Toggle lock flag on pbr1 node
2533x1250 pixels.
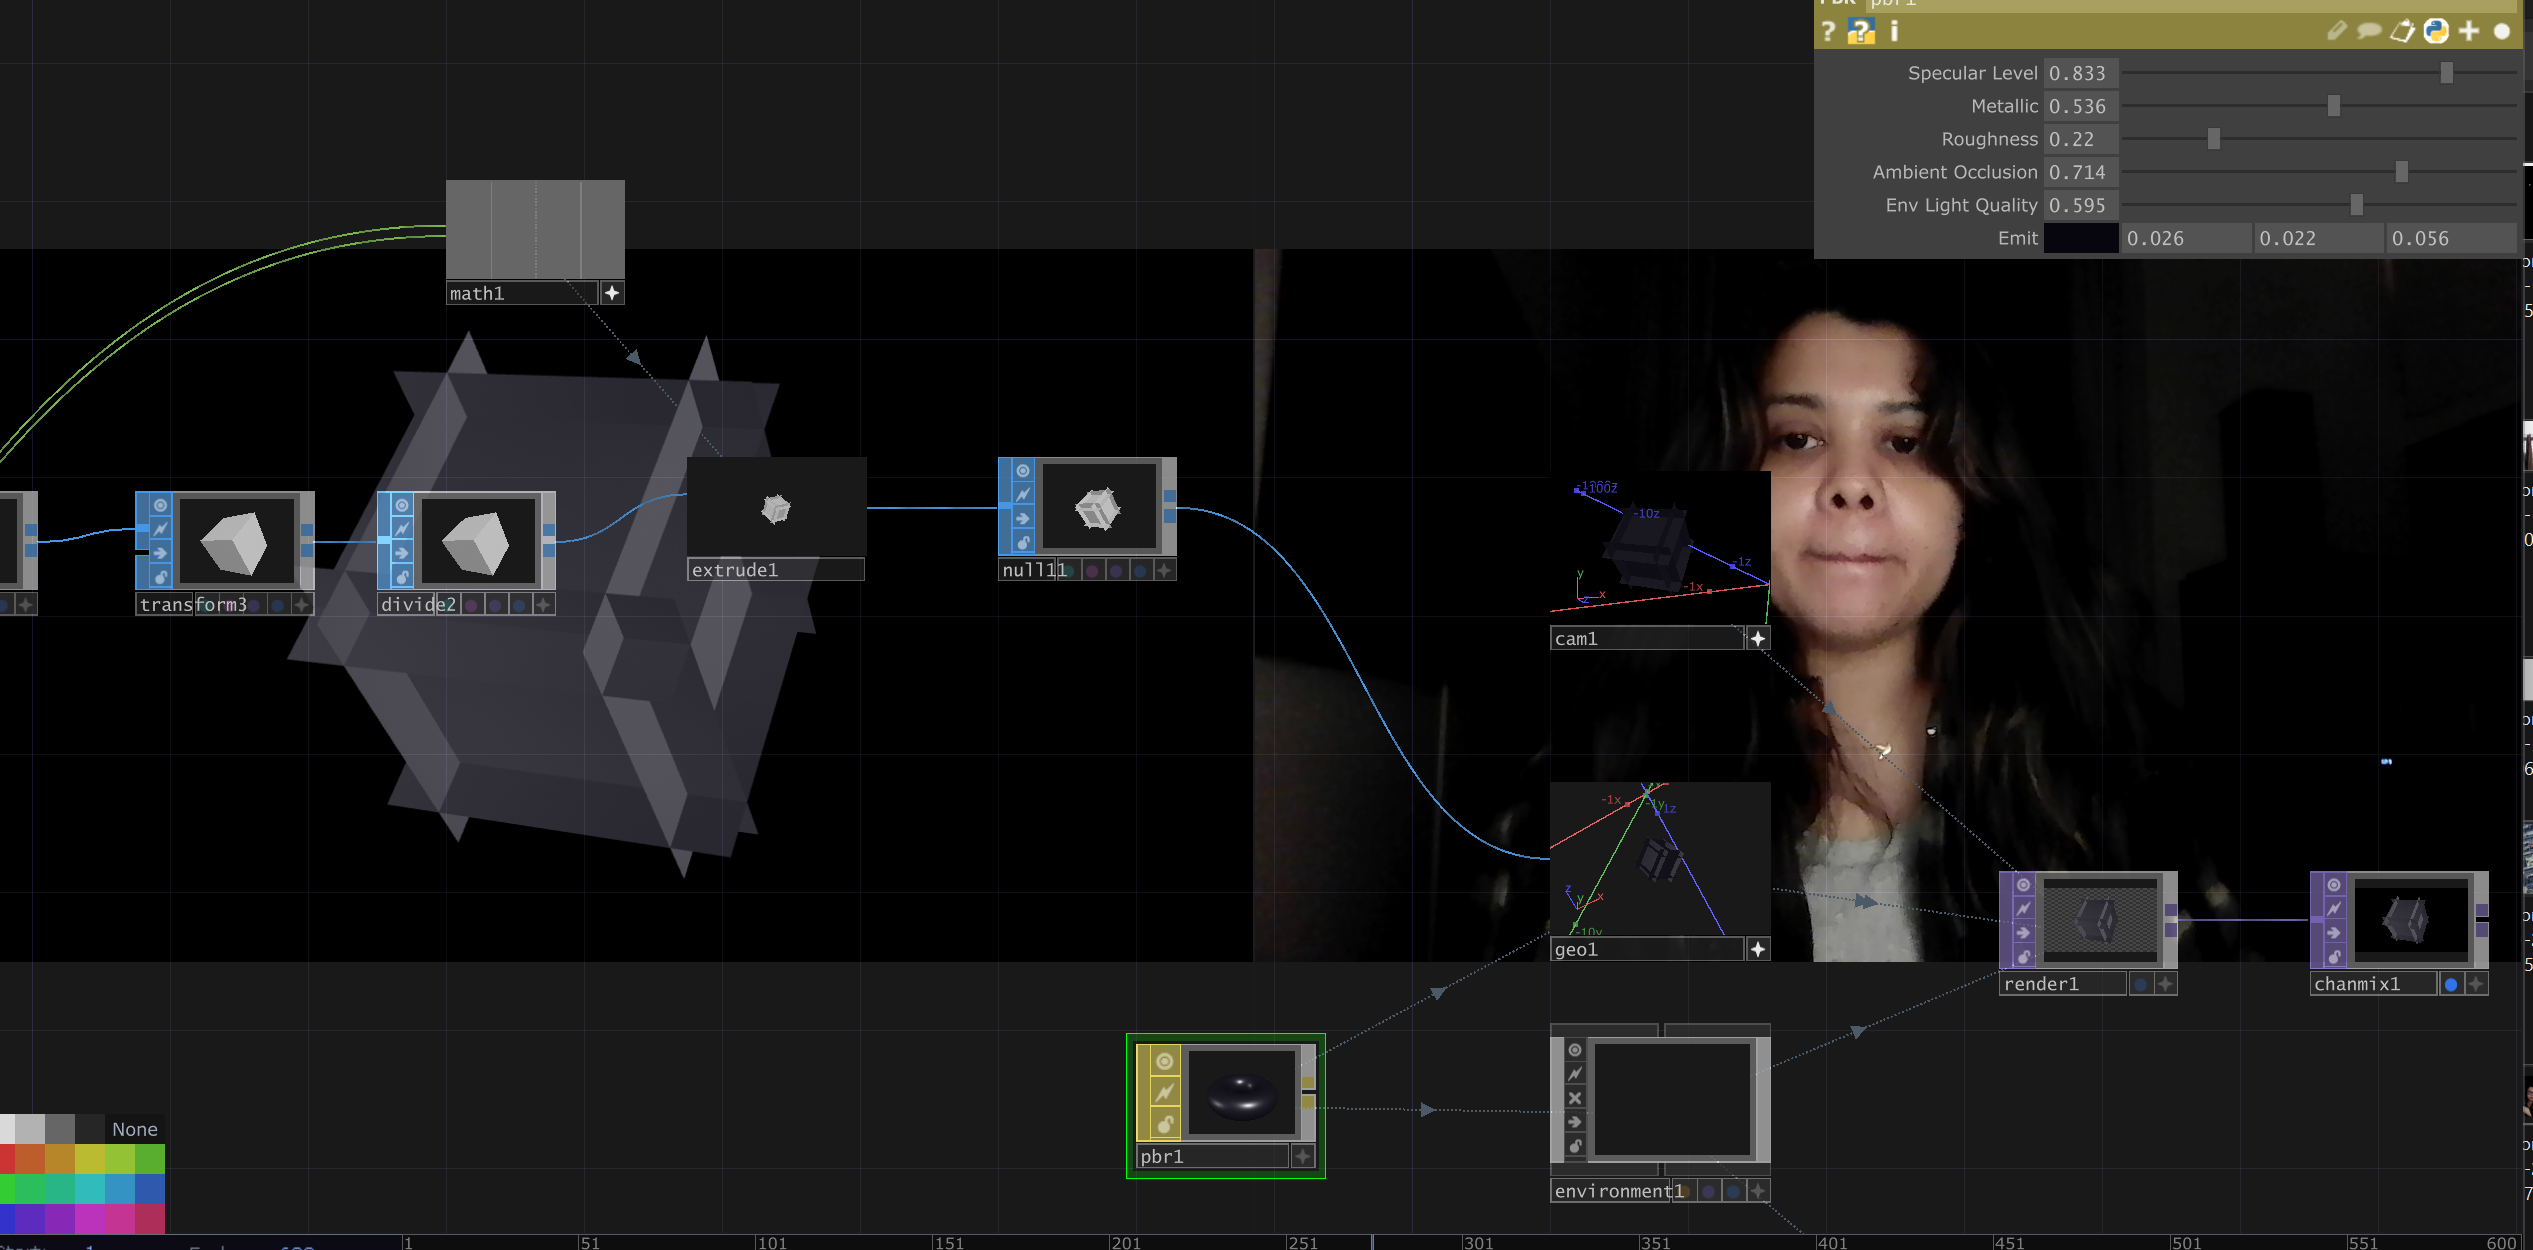(1164, 1125)
